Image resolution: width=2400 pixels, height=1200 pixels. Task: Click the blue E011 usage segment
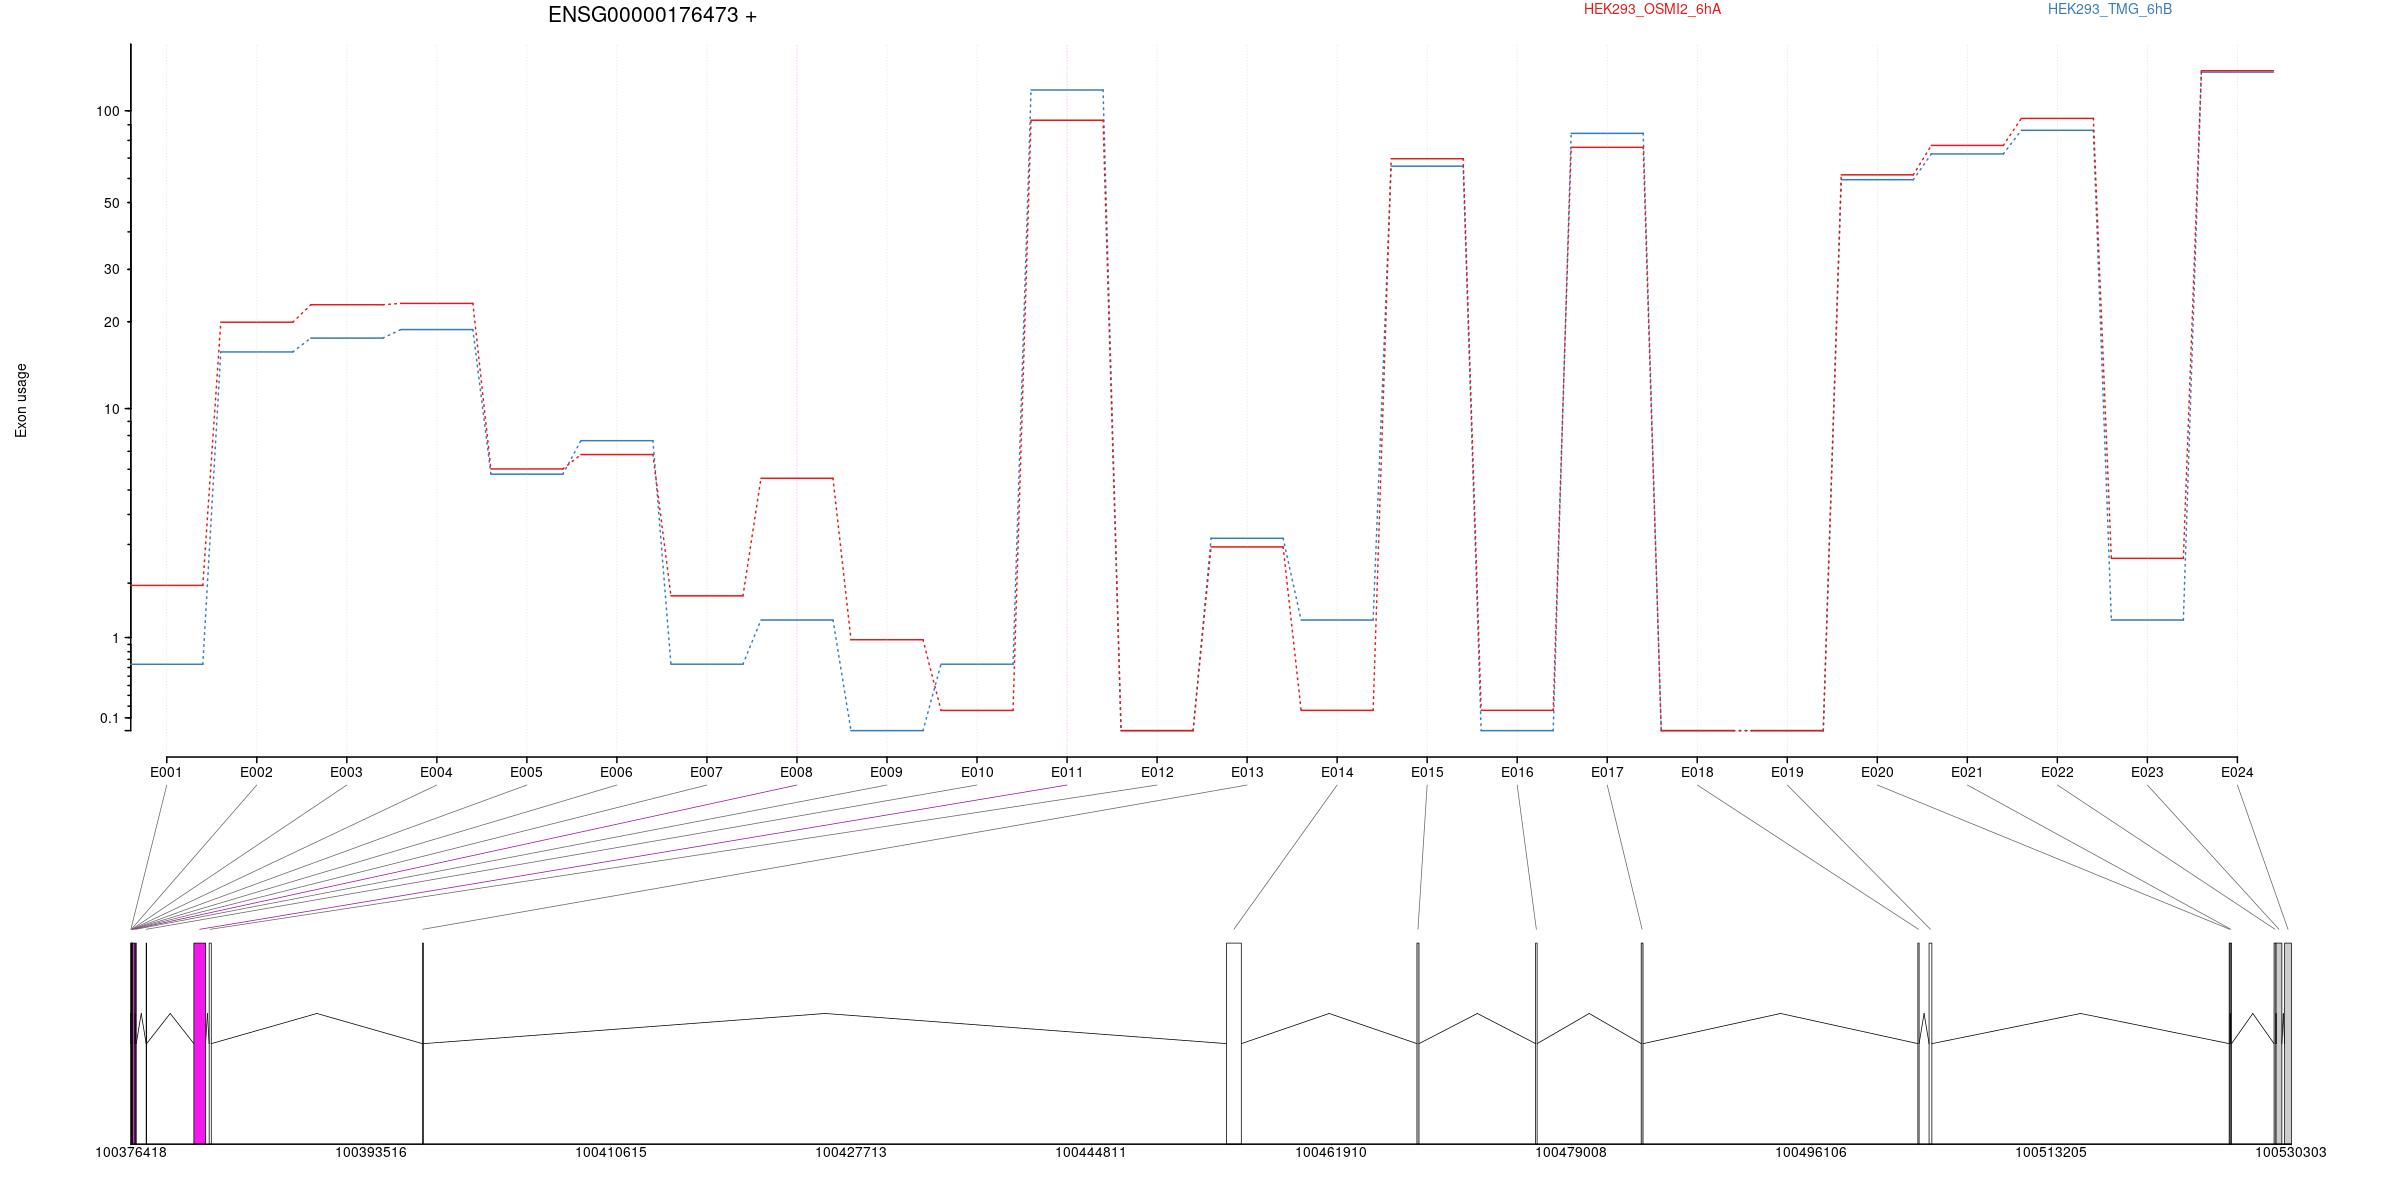[x=1067, y=90]
